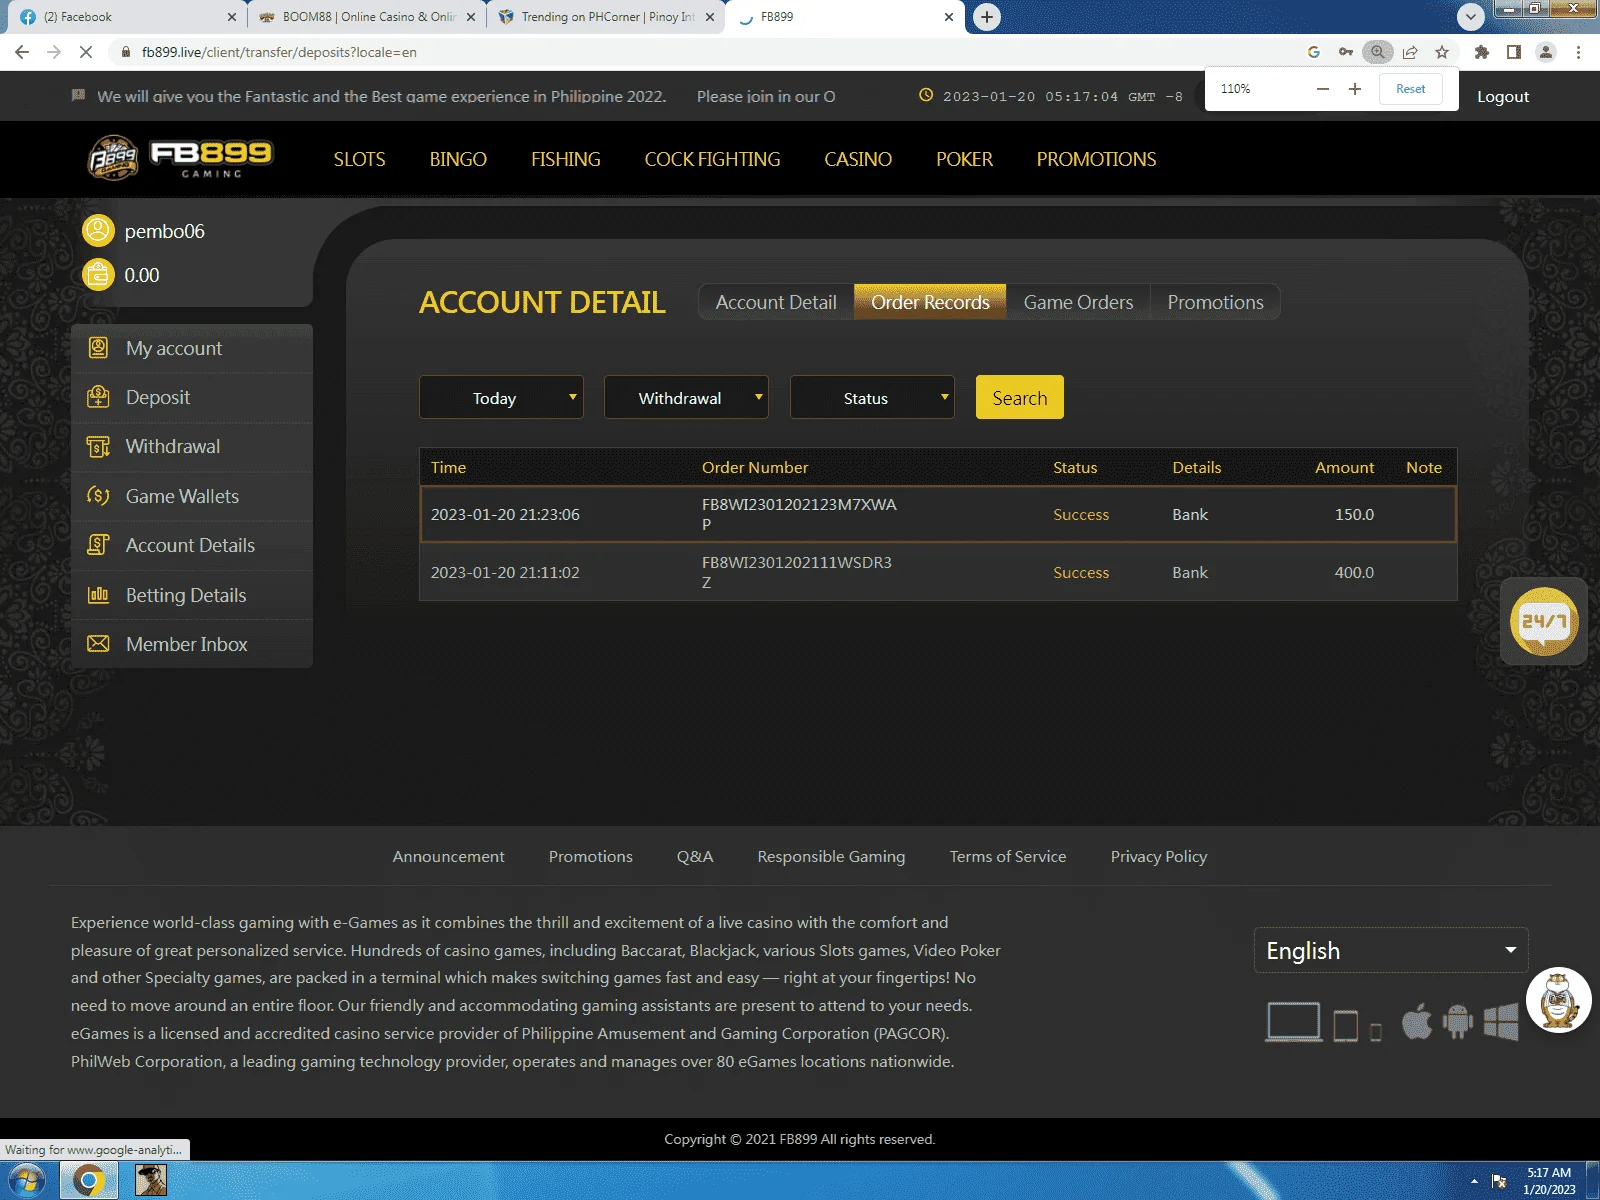This screenshot has width=1600, height=1200.
Task: Open the tab search chevron in Chrome
Action: point(1470,17)
